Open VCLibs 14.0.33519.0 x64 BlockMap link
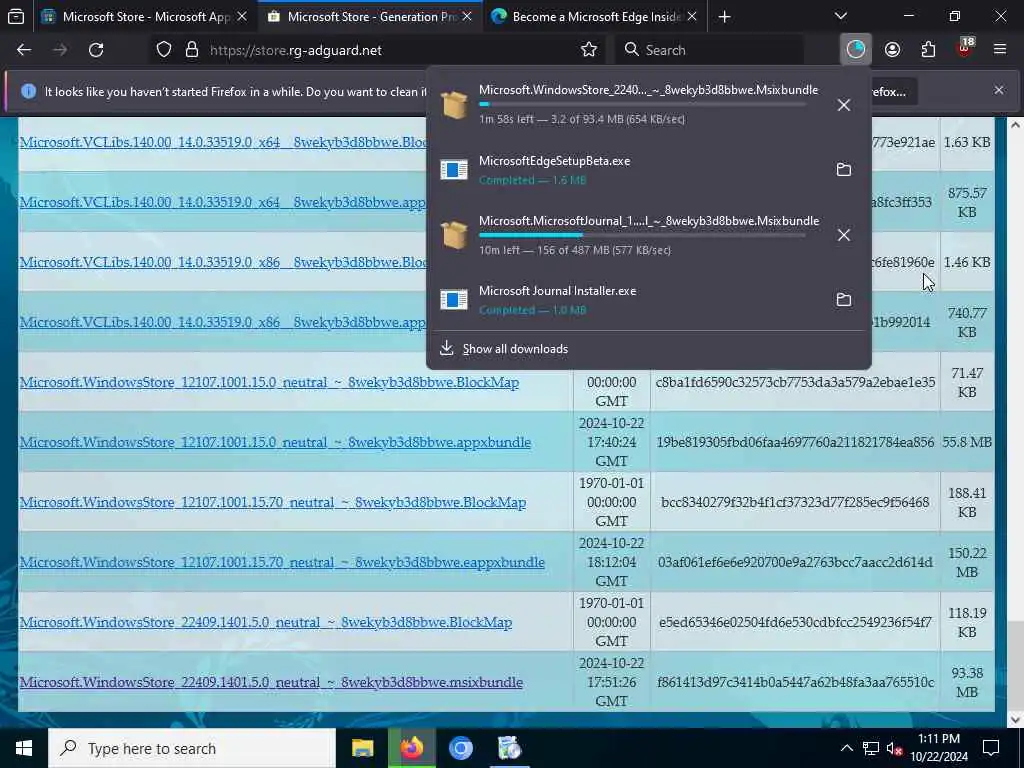This screenshot has height=768, width=1024. point(223,142)
